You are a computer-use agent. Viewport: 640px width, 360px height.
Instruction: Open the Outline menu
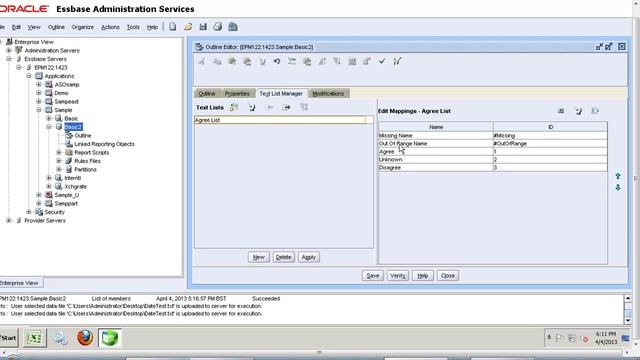pyautogui.click(x=56, y=27)
